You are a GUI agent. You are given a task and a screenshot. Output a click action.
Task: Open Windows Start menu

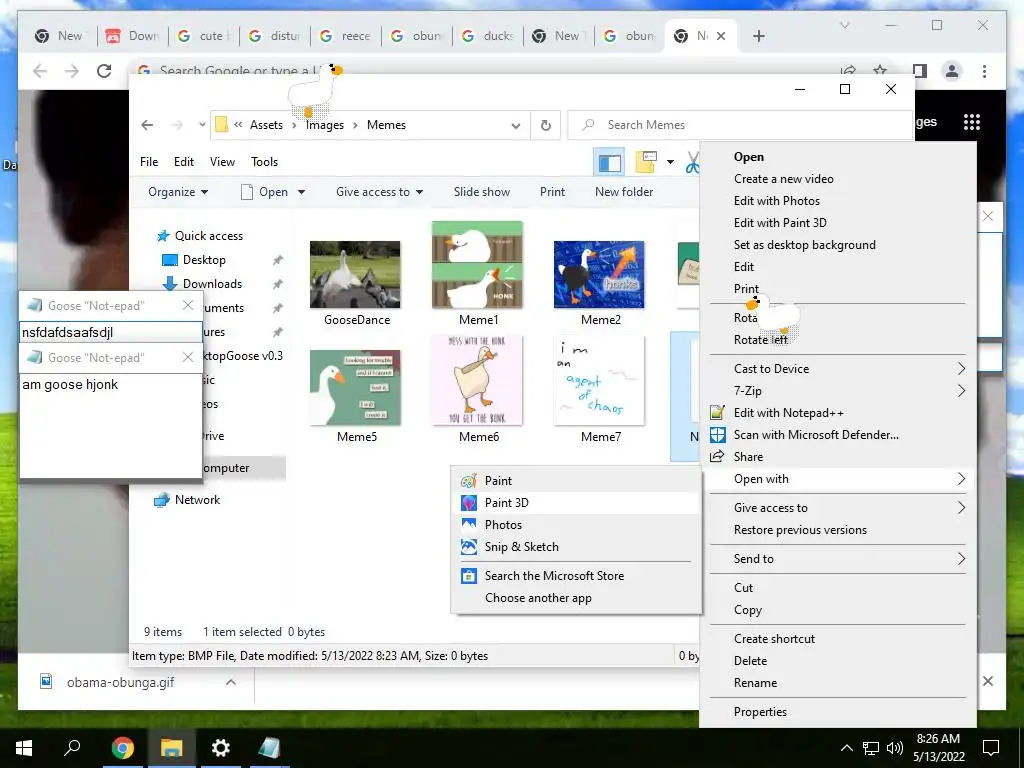24,748
